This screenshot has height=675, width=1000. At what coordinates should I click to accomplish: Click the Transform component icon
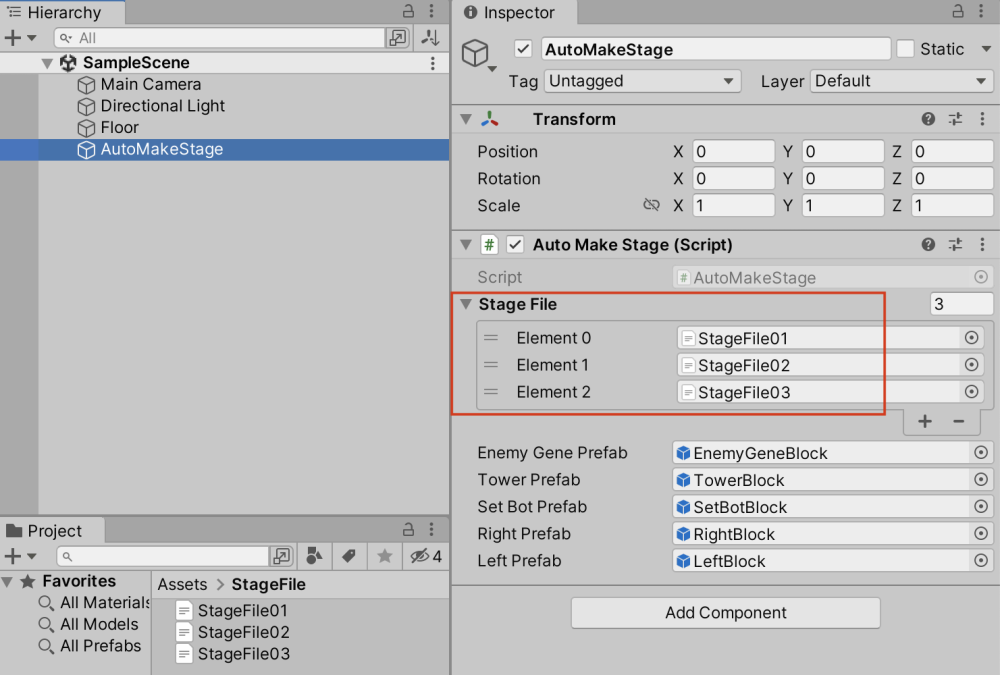[489, 119]
